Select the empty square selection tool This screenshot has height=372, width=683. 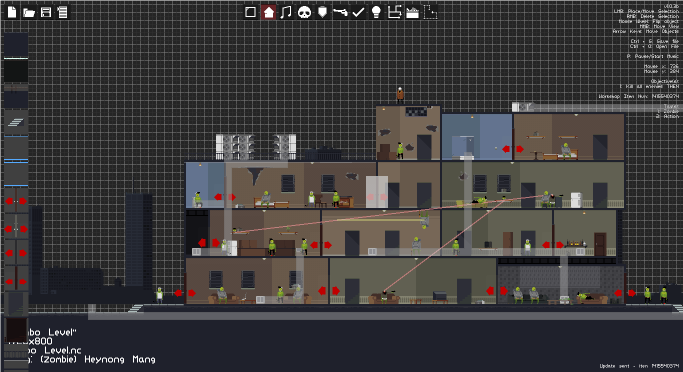coord(250,12)
